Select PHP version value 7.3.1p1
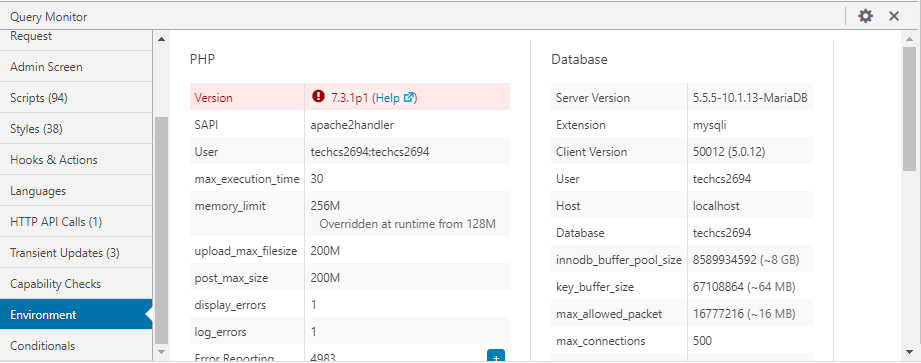The height and width of the screenshot is (363, 921). (x=349, y=98)
